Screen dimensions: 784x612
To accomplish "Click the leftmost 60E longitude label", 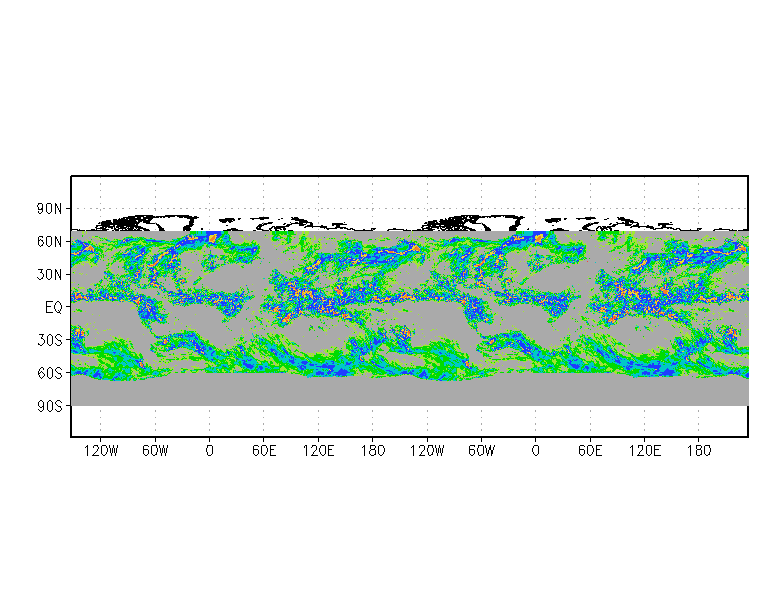I will [x=264, y=451].
